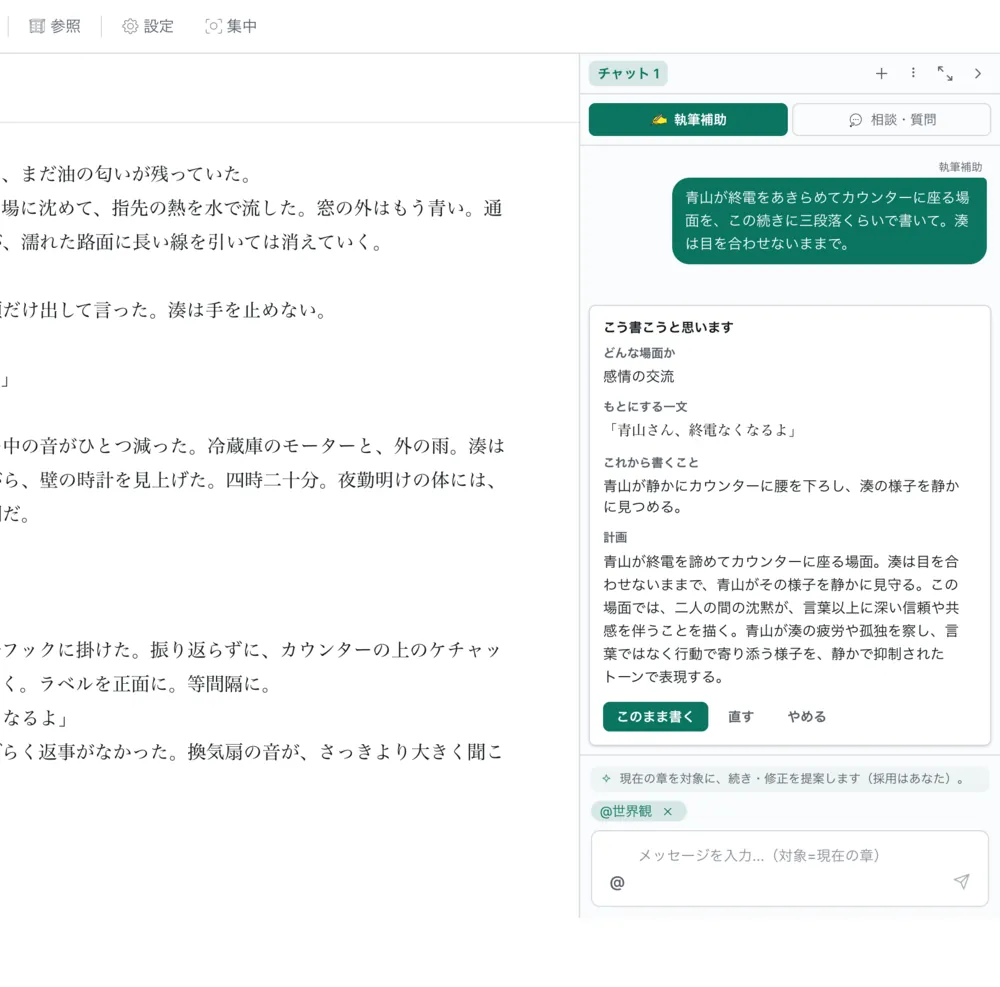Click the こう書こうと思います heading
The image size is (1000, 987).
click(668, 327)
